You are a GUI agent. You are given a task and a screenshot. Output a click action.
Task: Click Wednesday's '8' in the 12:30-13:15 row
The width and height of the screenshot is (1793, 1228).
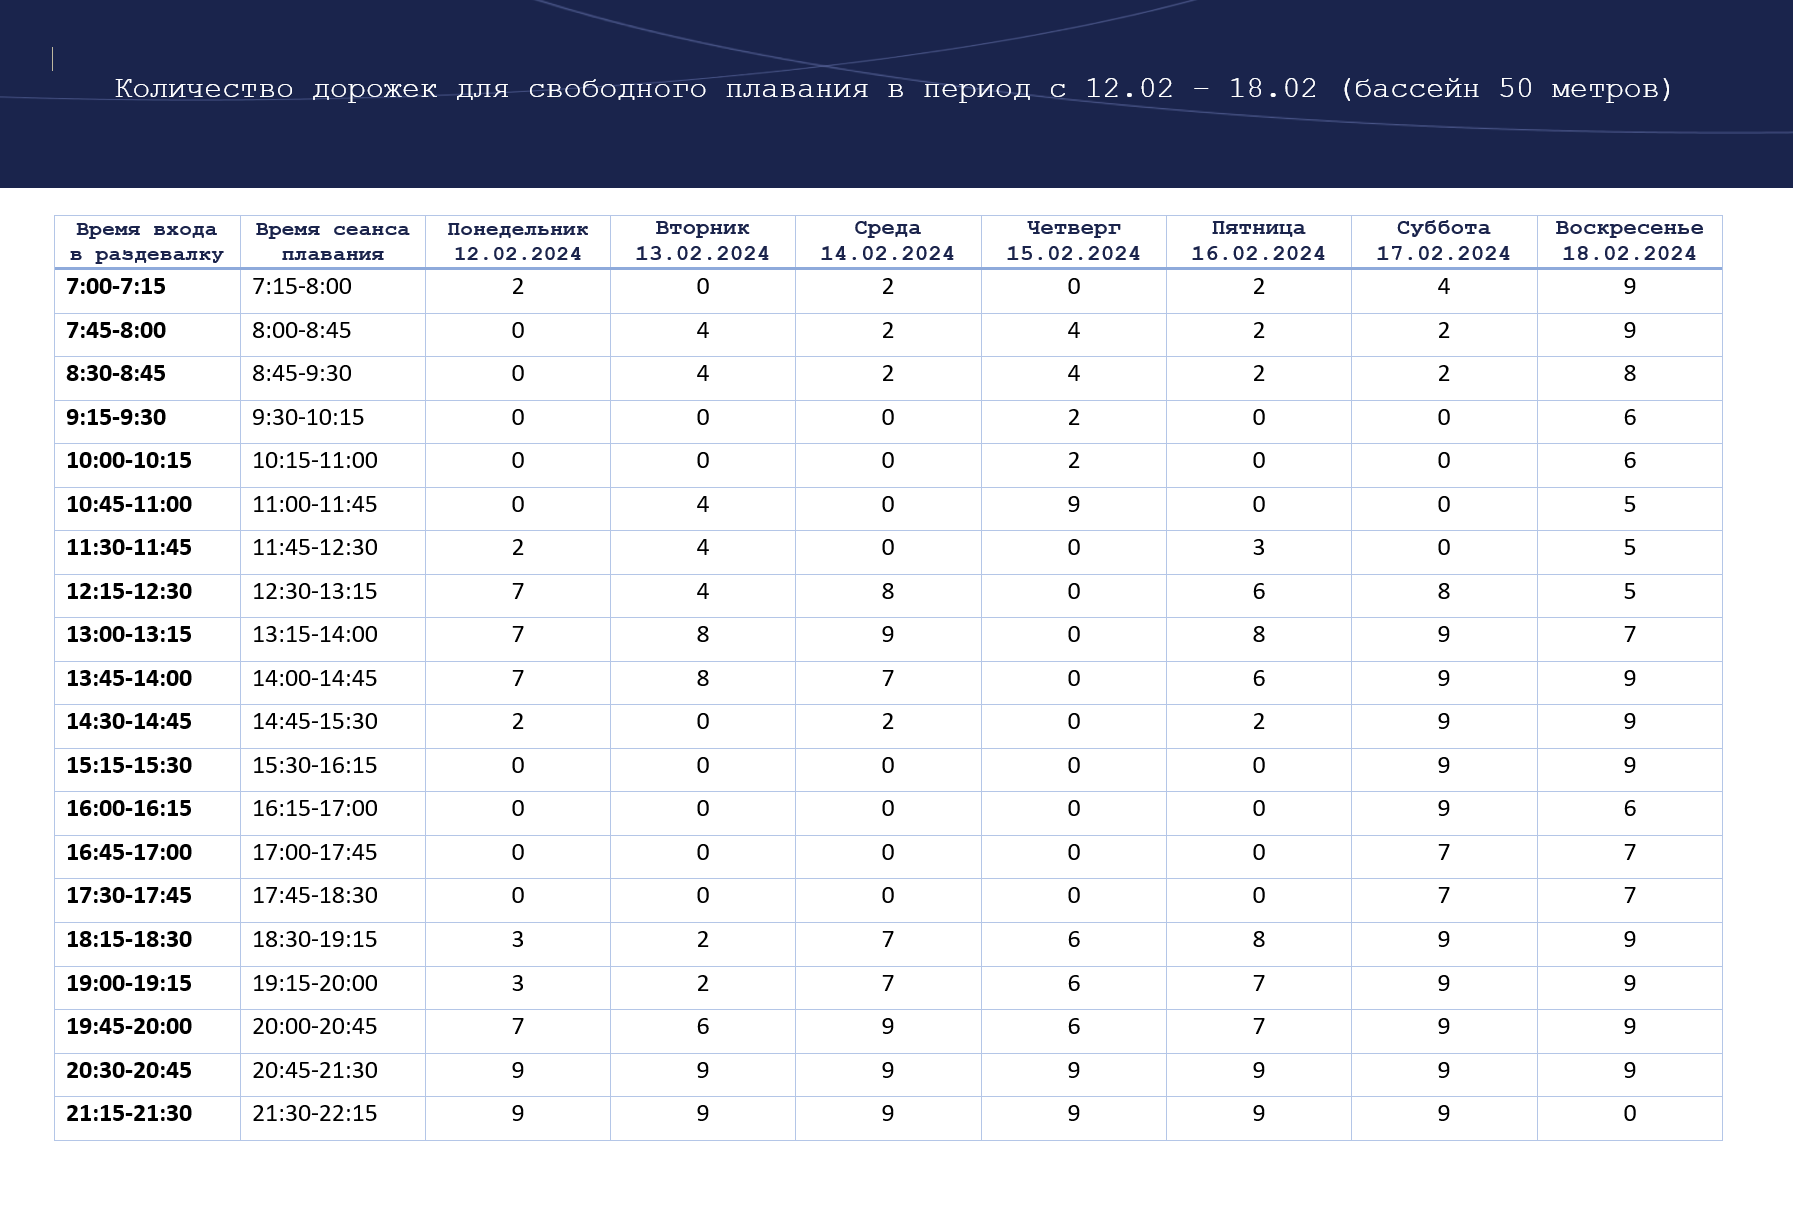[888, 592]
